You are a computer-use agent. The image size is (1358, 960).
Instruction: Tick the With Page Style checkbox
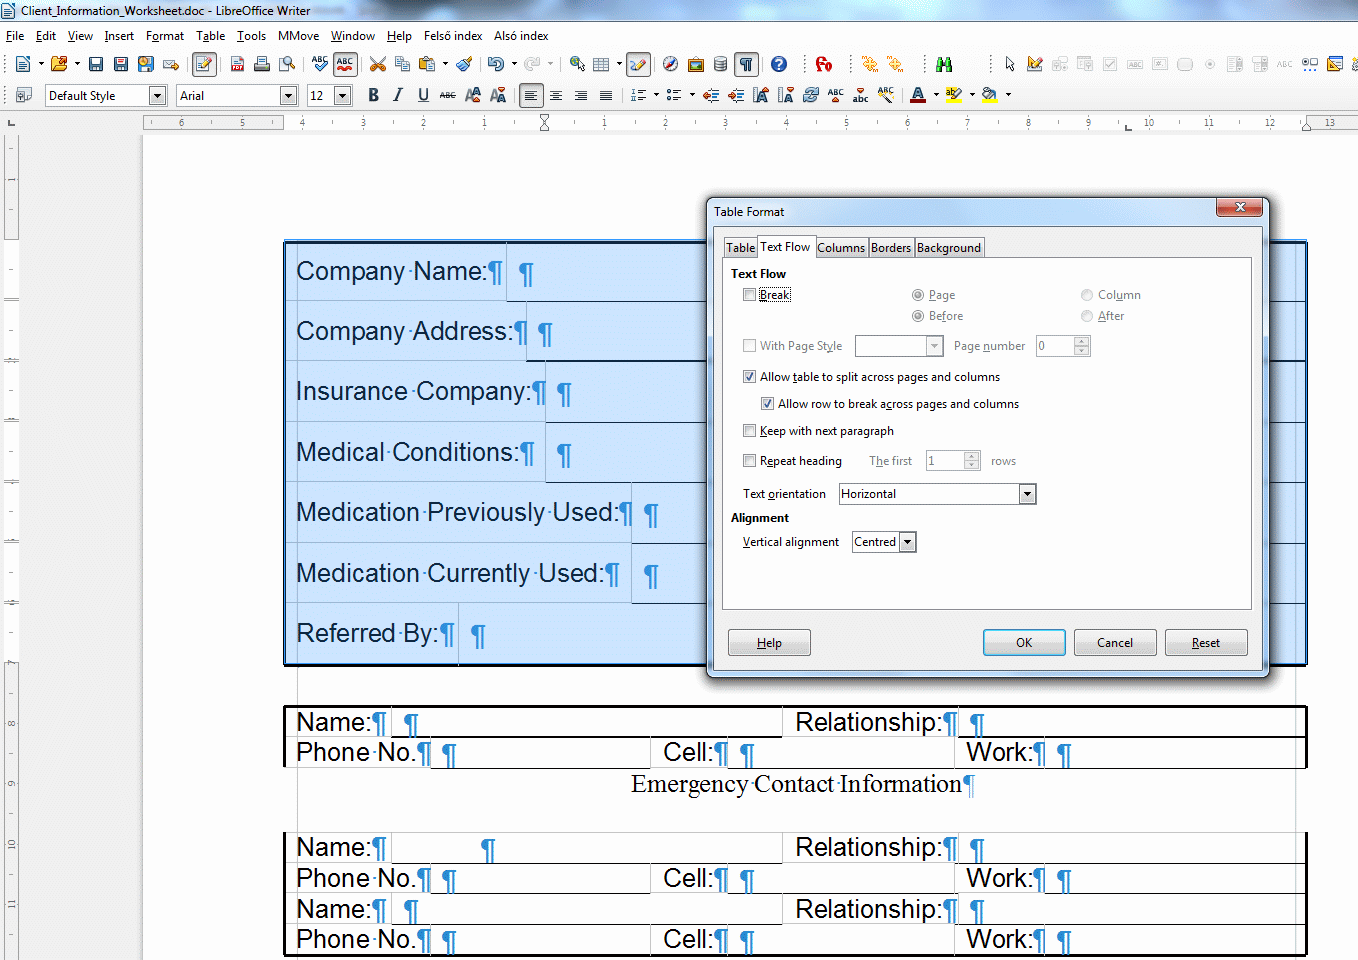click(749, 346)
